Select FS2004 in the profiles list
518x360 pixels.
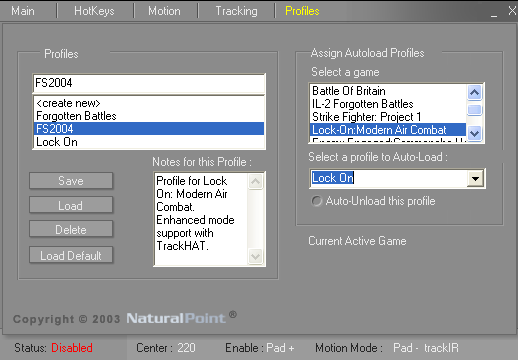coord(149,129)
